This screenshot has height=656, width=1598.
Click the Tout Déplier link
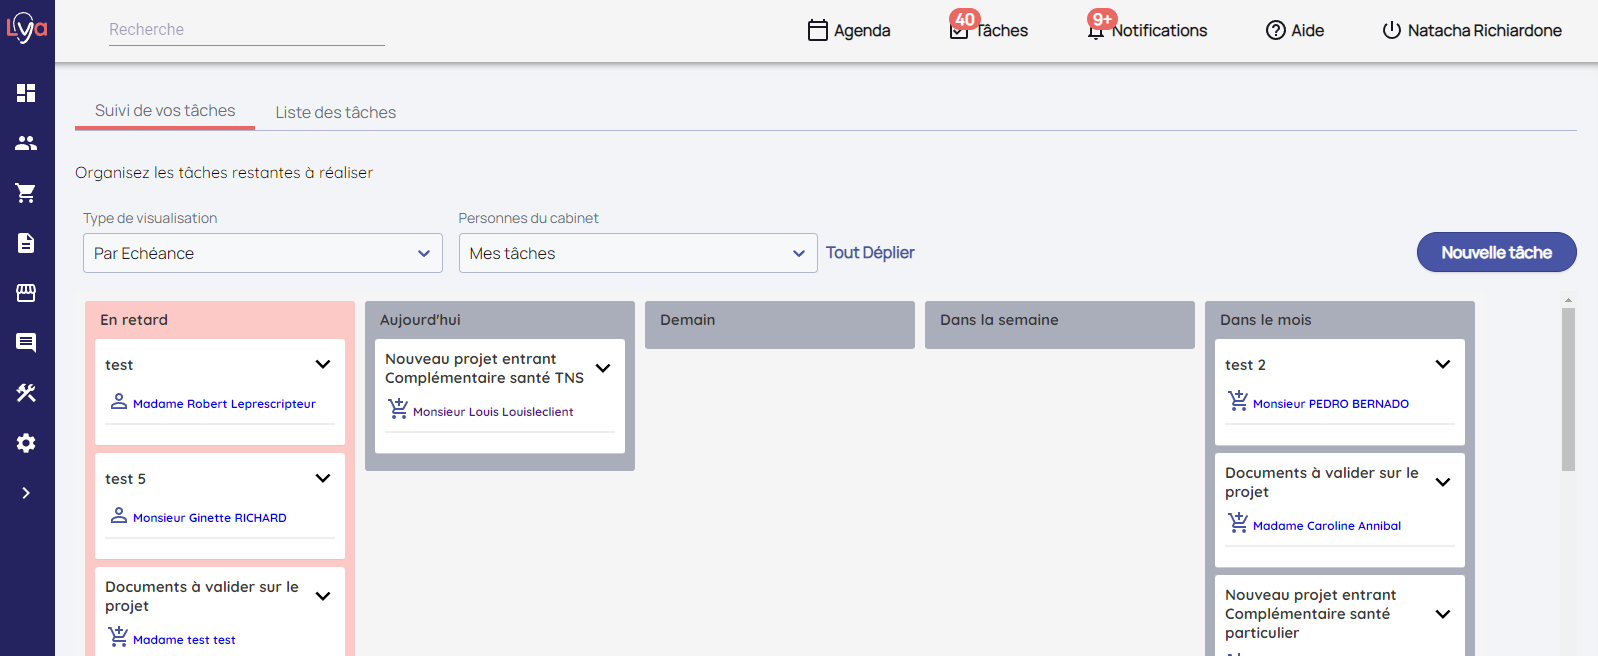click(870, 253)
